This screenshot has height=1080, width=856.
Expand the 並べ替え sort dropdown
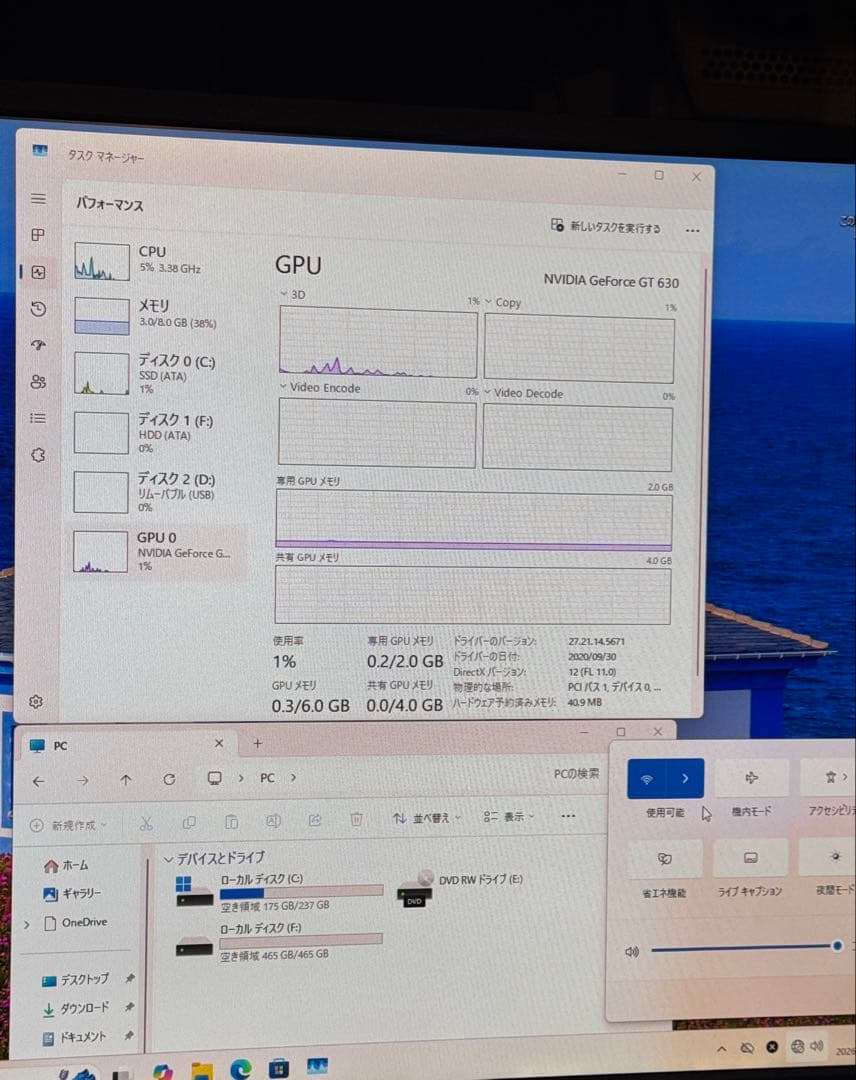(434, 816)
